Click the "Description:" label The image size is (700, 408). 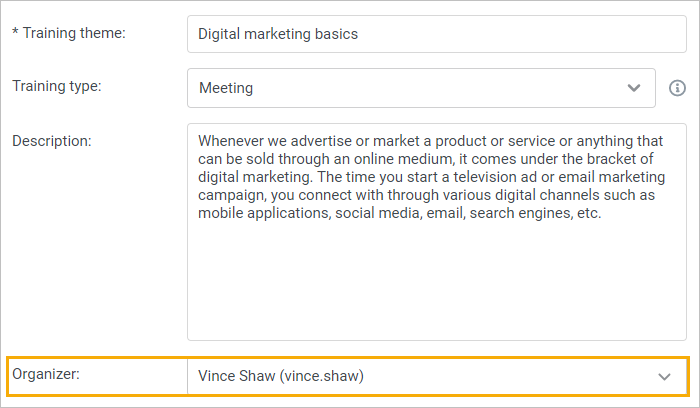pos(52,141)
